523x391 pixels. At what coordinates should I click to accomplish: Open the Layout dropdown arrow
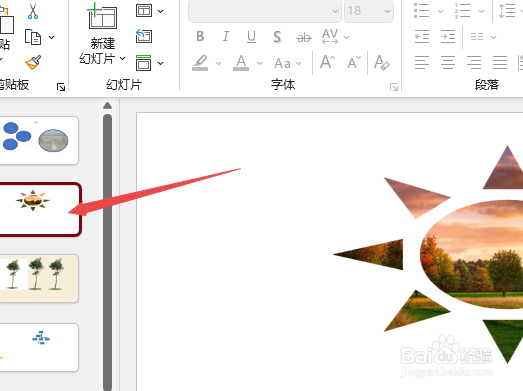(x=160, y=11)
